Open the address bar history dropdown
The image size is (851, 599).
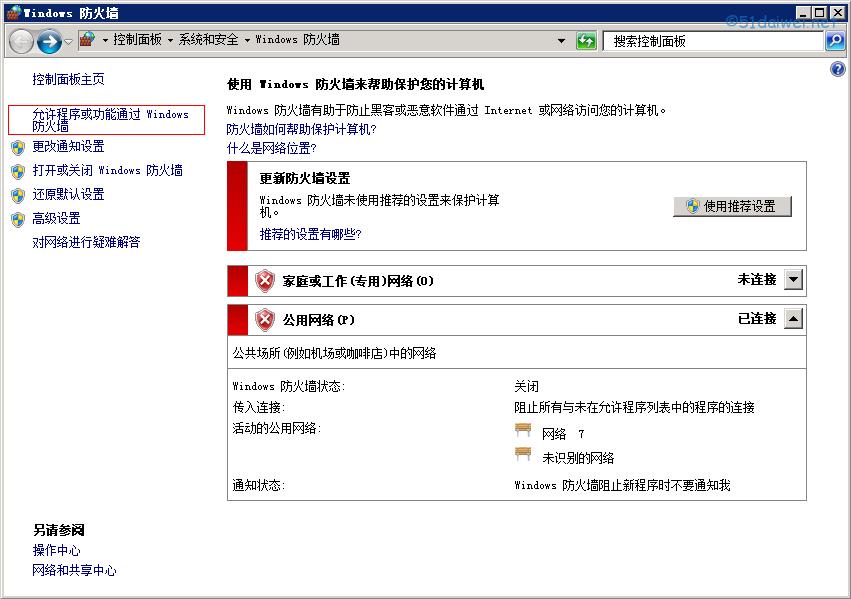point(564,42)
